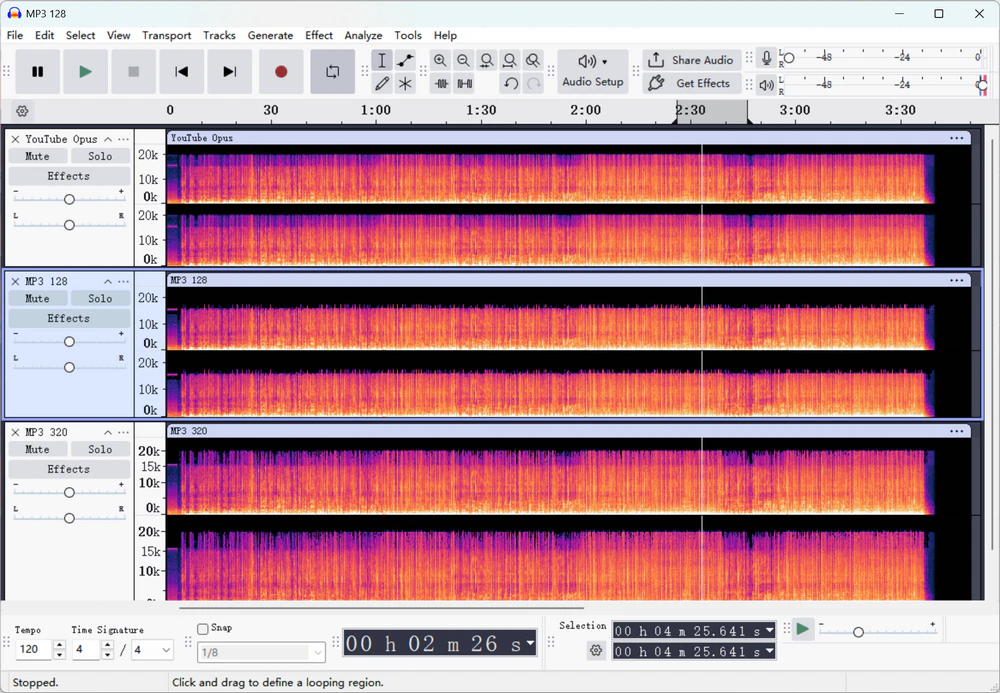Click the Get Effects button
Image resolution: width=1000 pixels, height=693 pixels.
coord(692,84)
